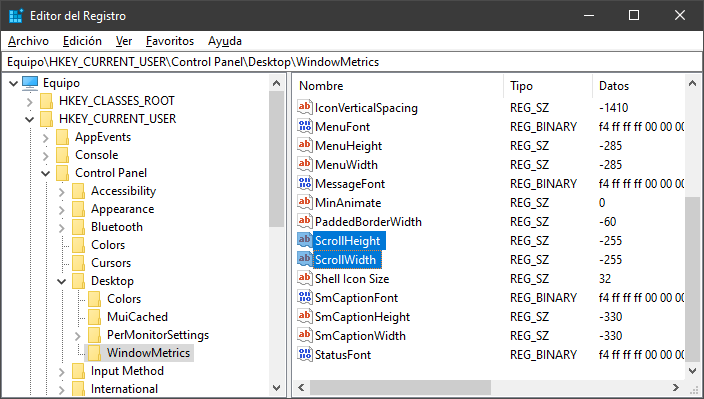Click the Registry Editor title bar icon
The height and width of the screenshot is (399, 704).
16,16
